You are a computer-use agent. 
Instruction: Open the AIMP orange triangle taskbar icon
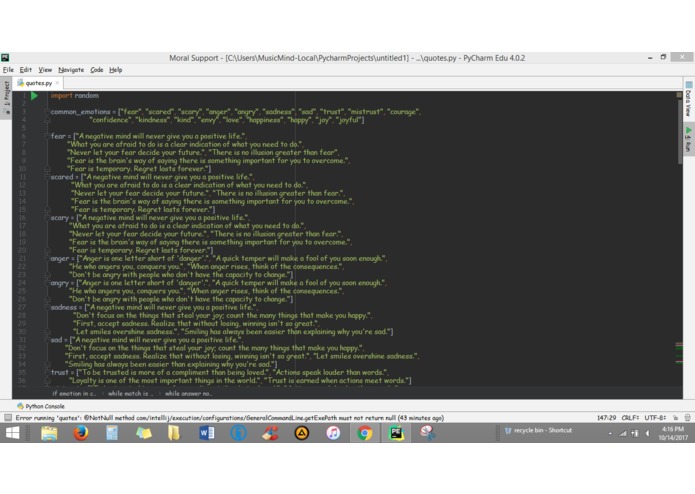[302, 433]
